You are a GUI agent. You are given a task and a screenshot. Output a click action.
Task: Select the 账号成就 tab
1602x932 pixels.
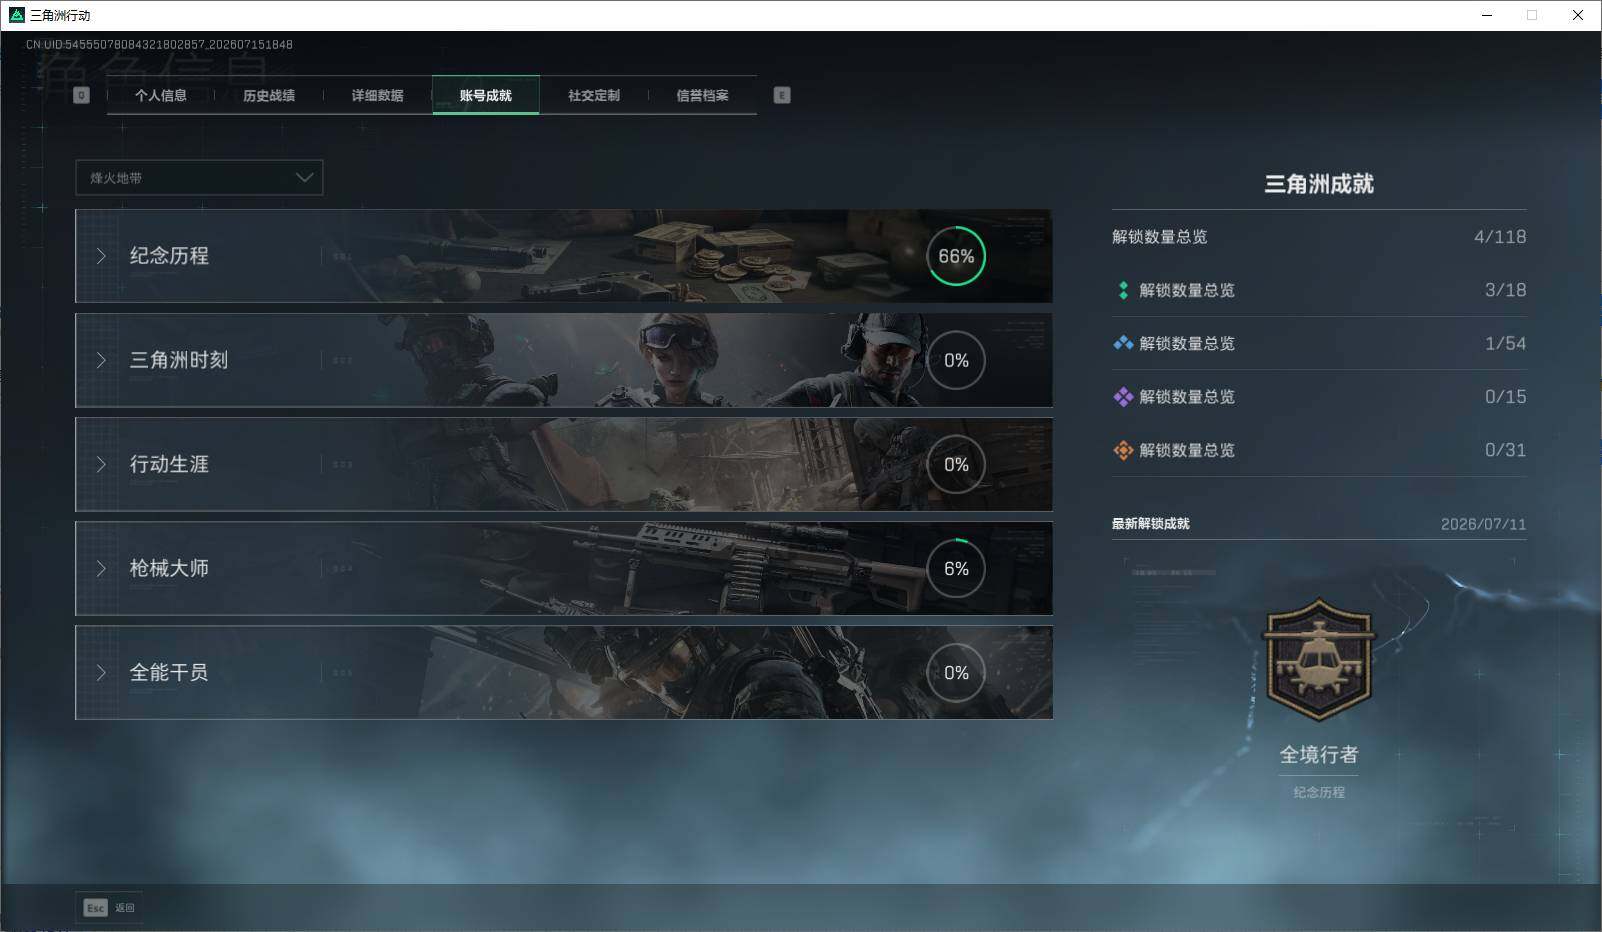point(486,95)
